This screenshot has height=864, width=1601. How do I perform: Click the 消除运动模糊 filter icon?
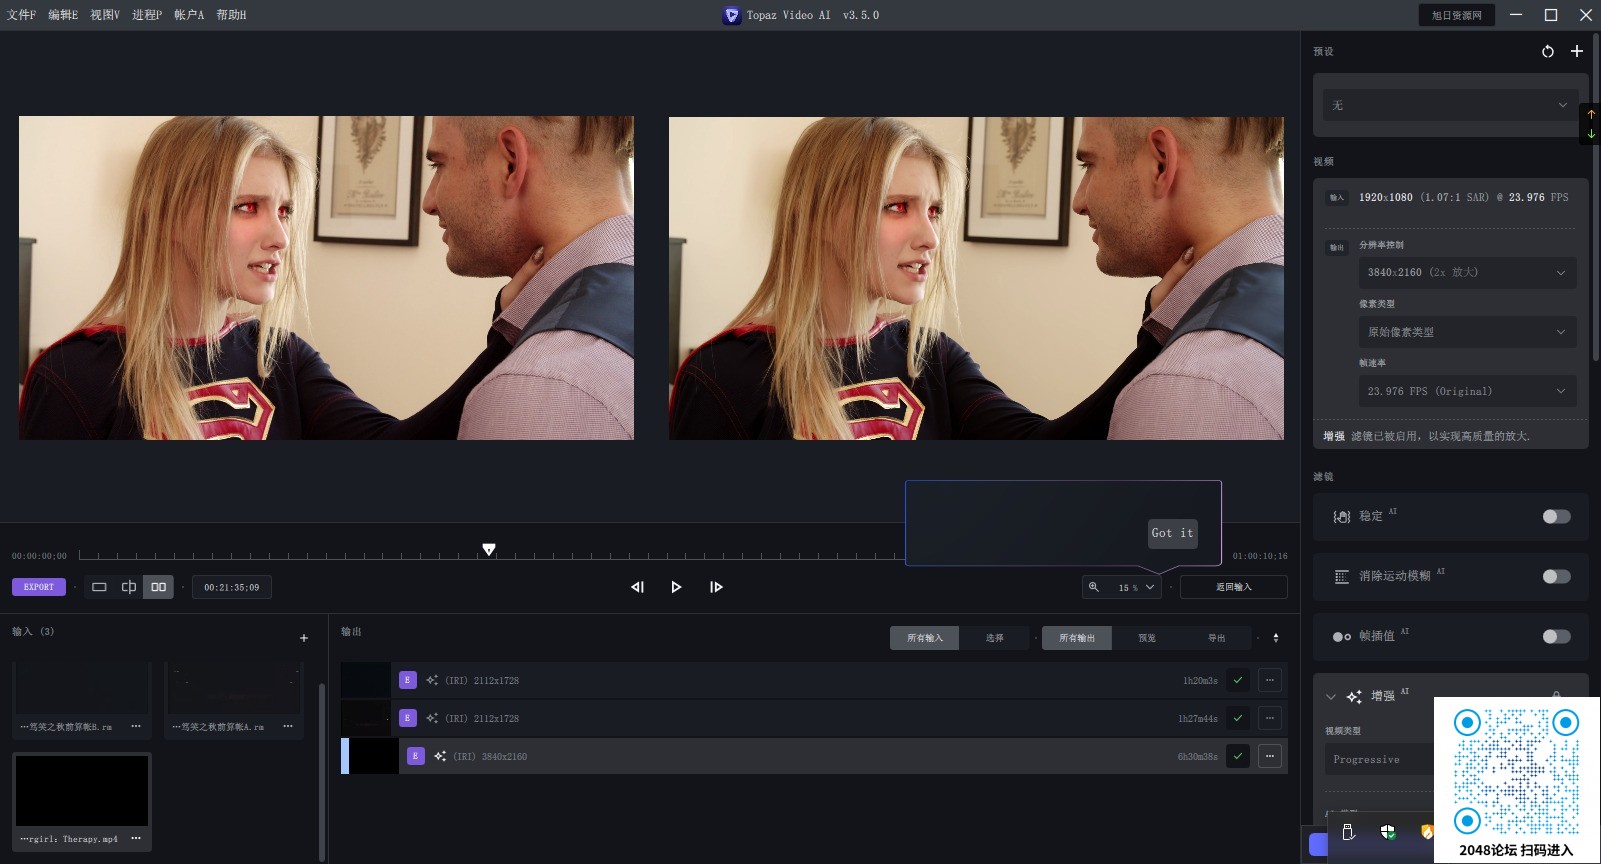[x=1342, y=576]
